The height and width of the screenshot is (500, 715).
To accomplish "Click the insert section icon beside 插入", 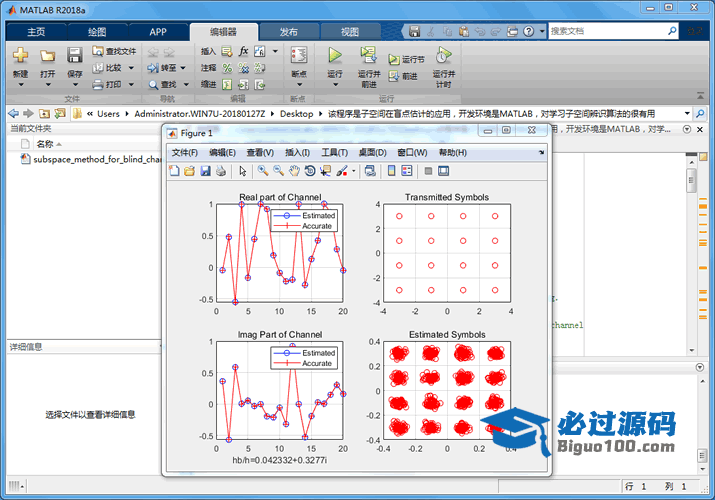I will (x=227, y=51).
